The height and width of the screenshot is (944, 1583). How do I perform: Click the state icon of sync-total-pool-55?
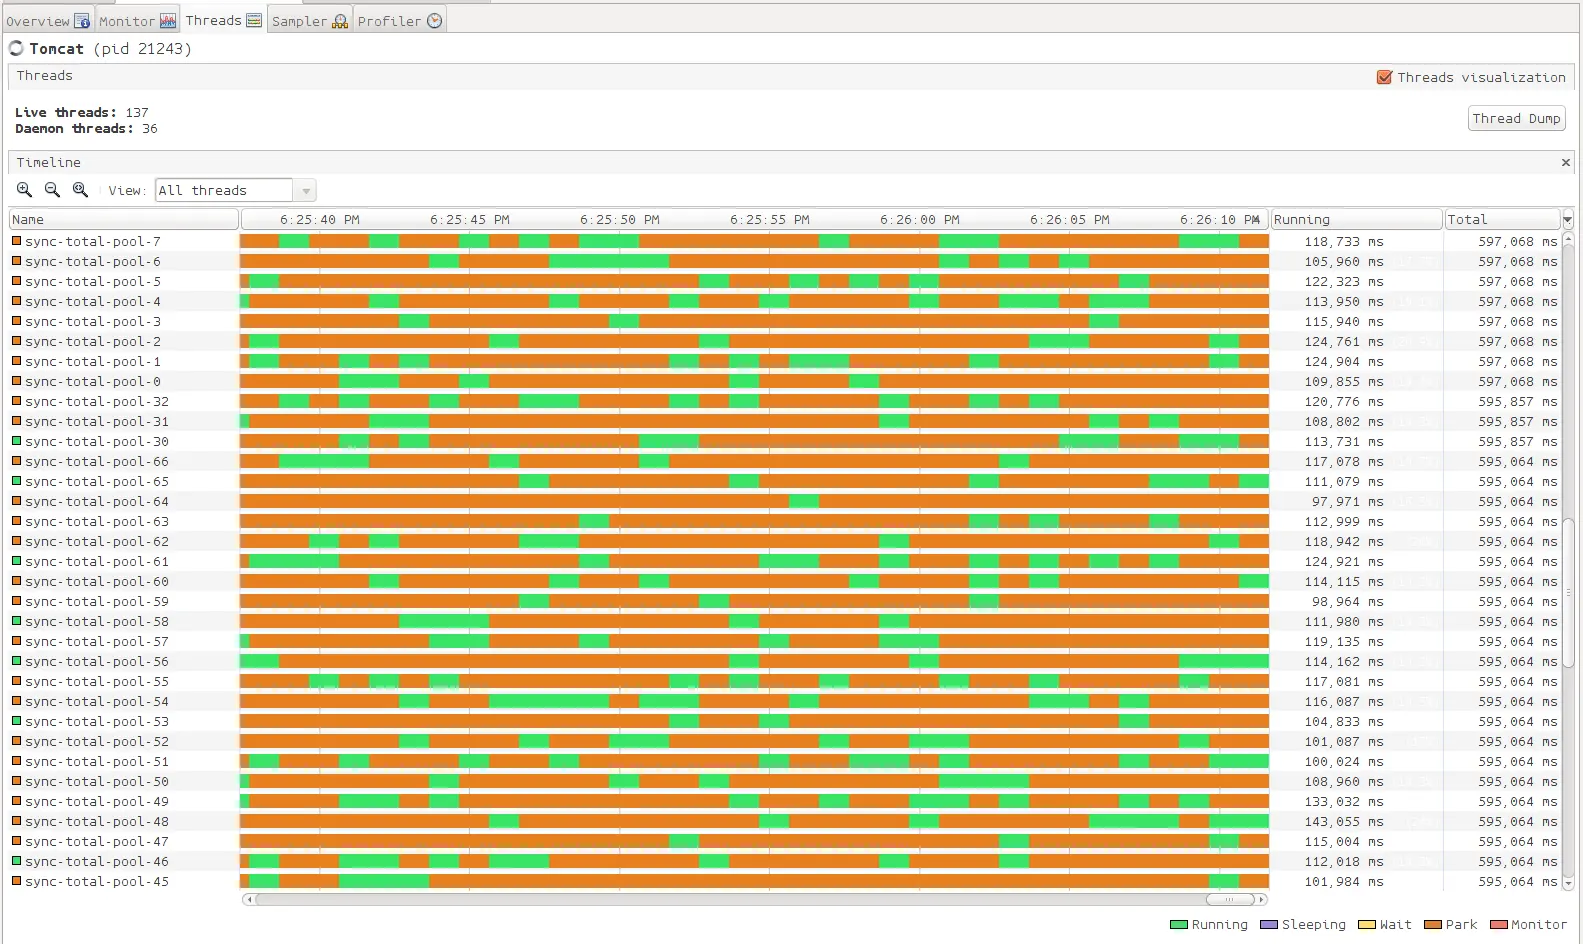click(x=16, y=680)
